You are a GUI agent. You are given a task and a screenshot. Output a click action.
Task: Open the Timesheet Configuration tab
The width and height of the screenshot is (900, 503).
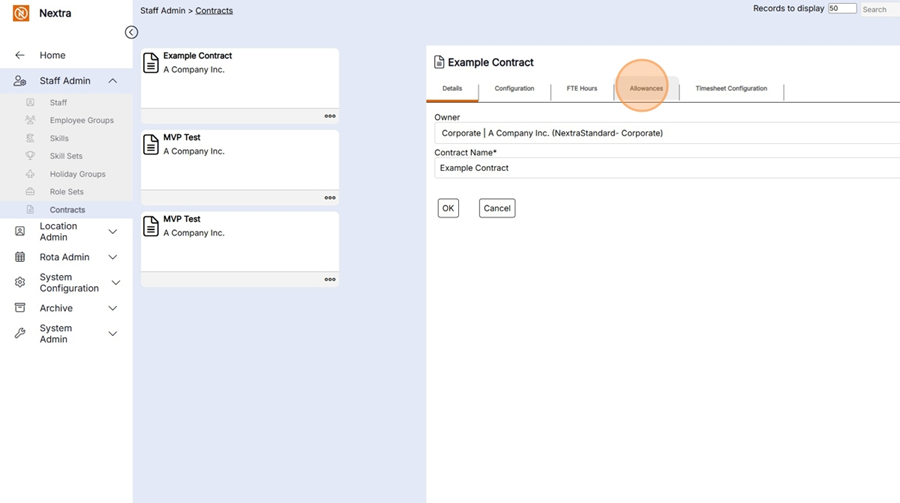pyautogui.click(x=731, y=88)
